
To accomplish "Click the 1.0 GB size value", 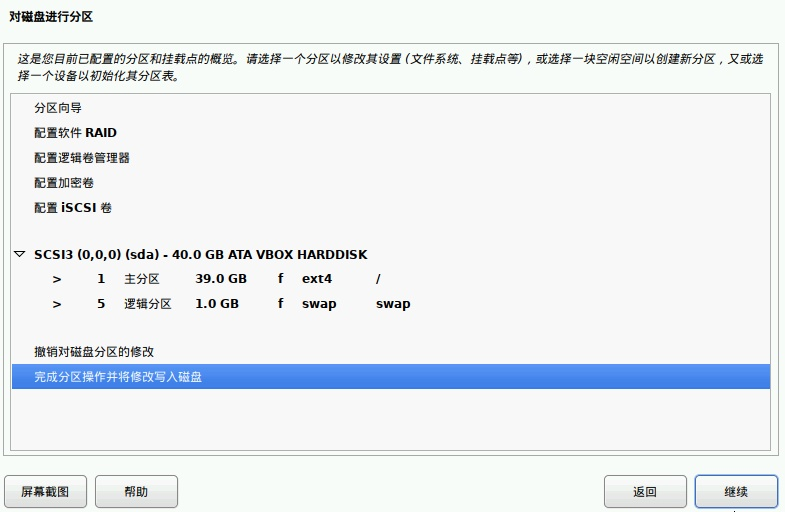I will (217, 304).
